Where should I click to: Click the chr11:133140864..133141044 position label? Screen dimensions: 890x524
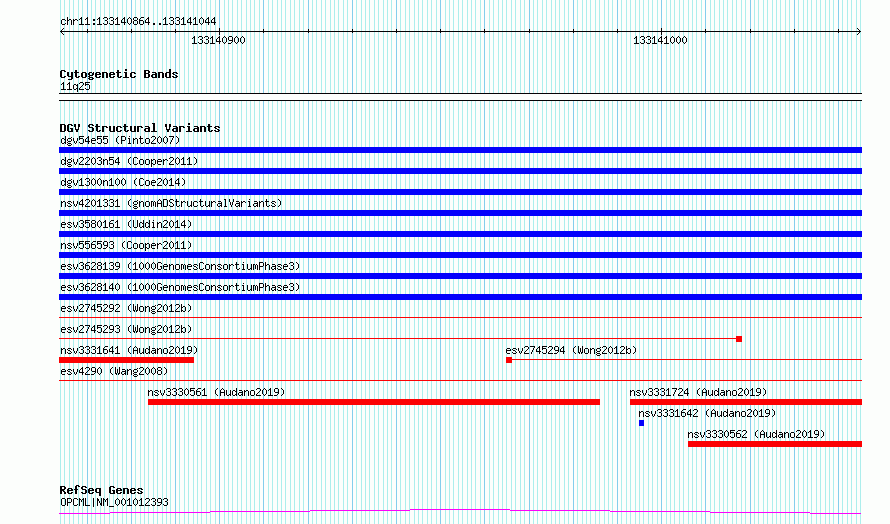pos(138,22)
